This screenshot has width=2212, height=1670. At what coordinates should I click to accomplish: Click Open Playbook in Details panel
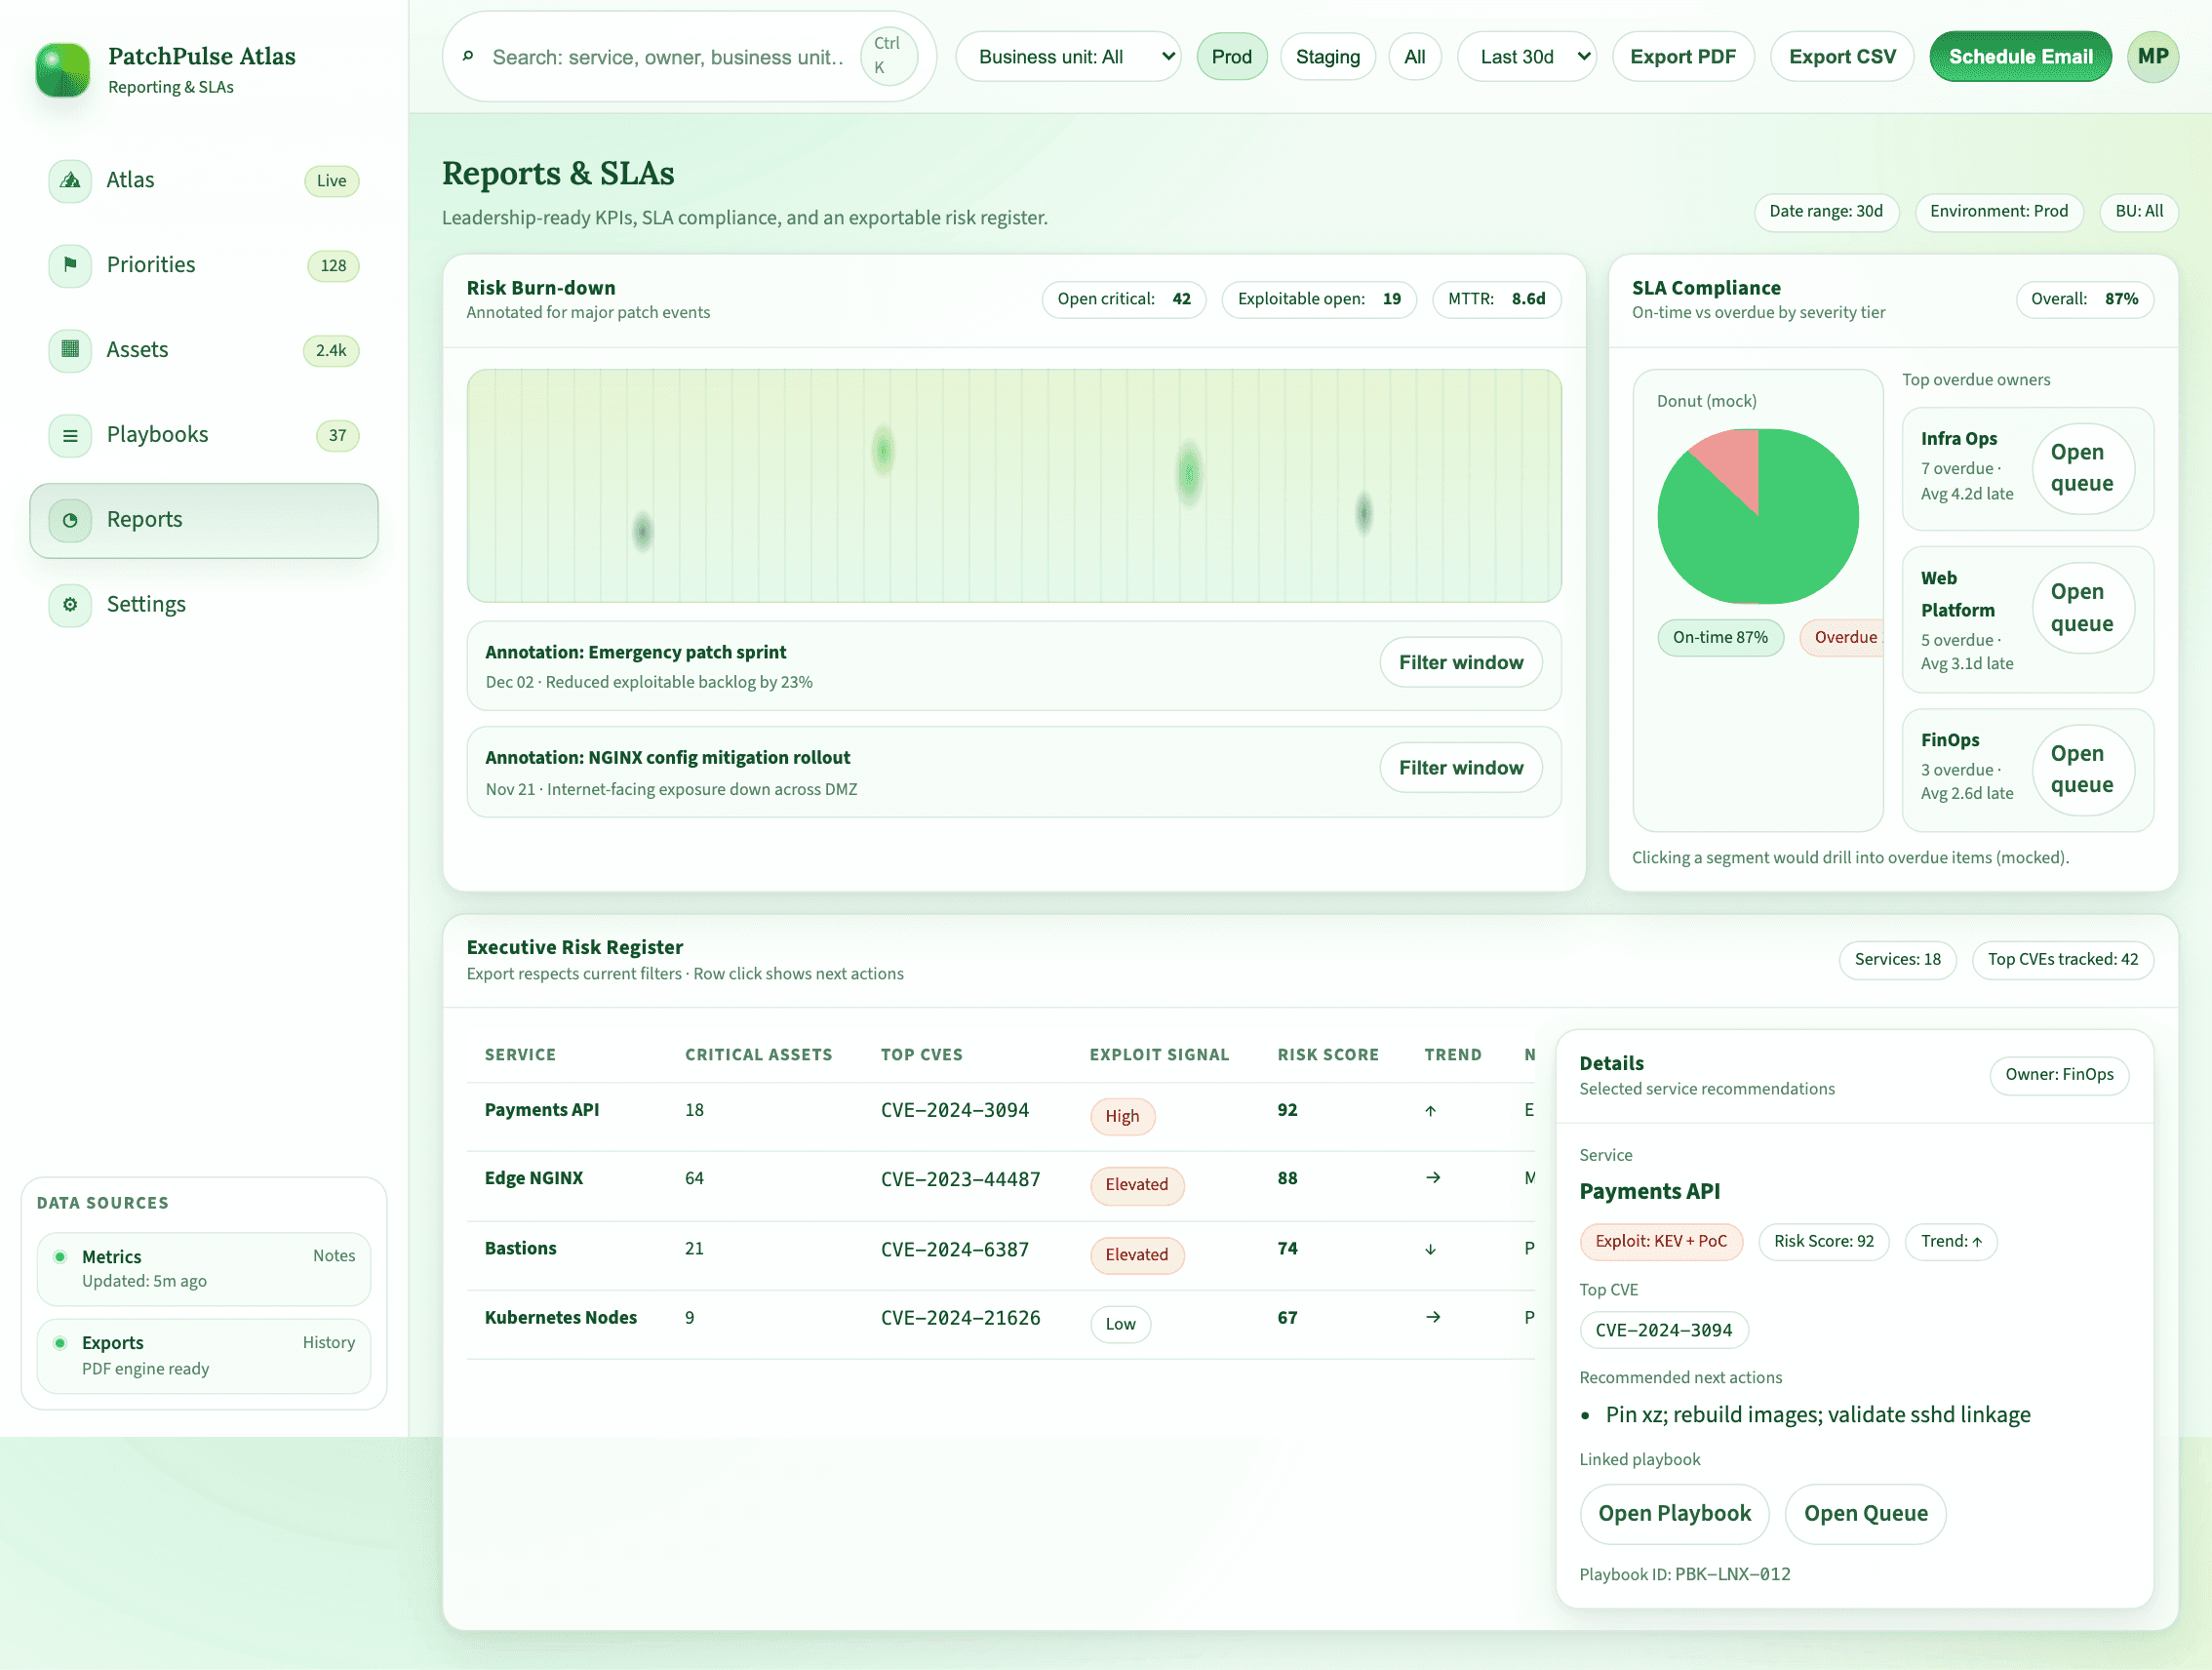1673,1513
